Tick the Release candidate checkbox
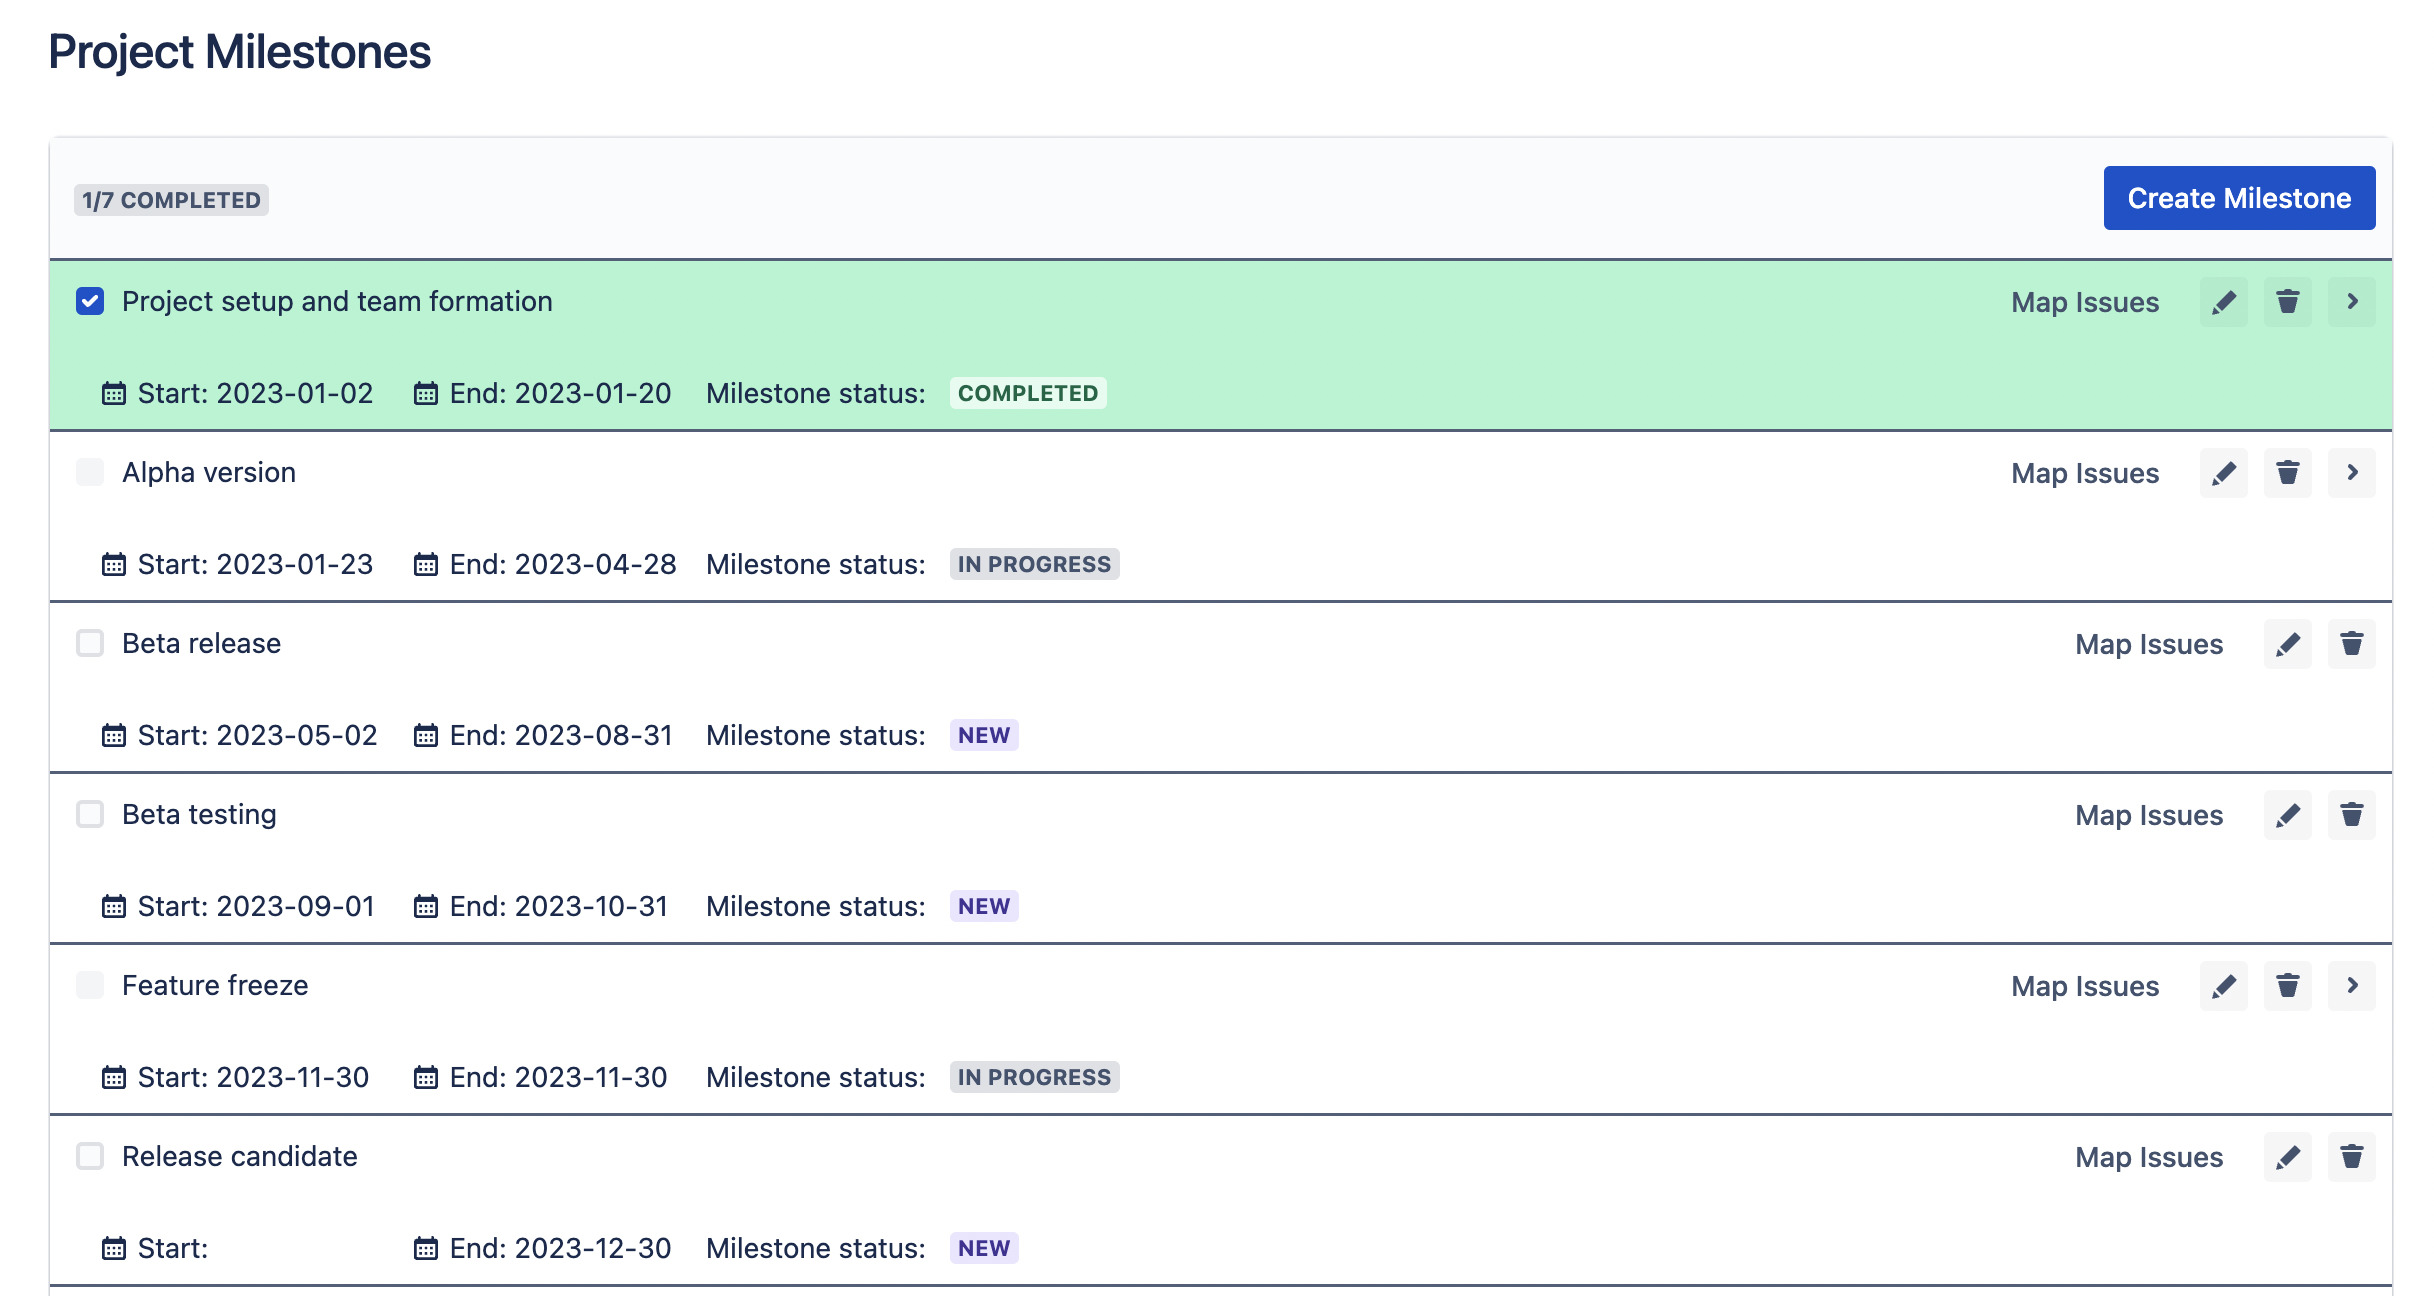The height and width of the screenshot is (1296, 2434). tap(90, 1156)
